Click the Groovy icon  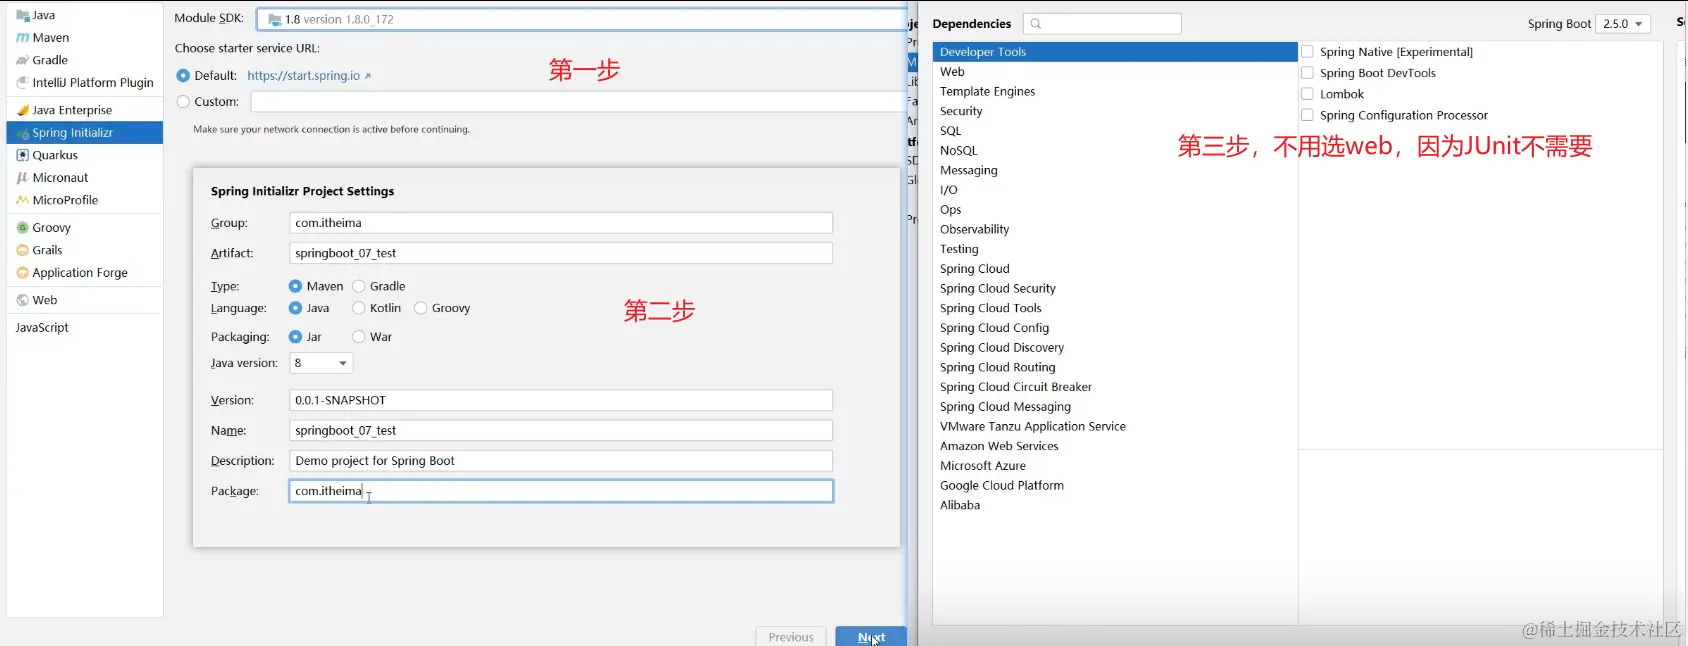point(22,228)
